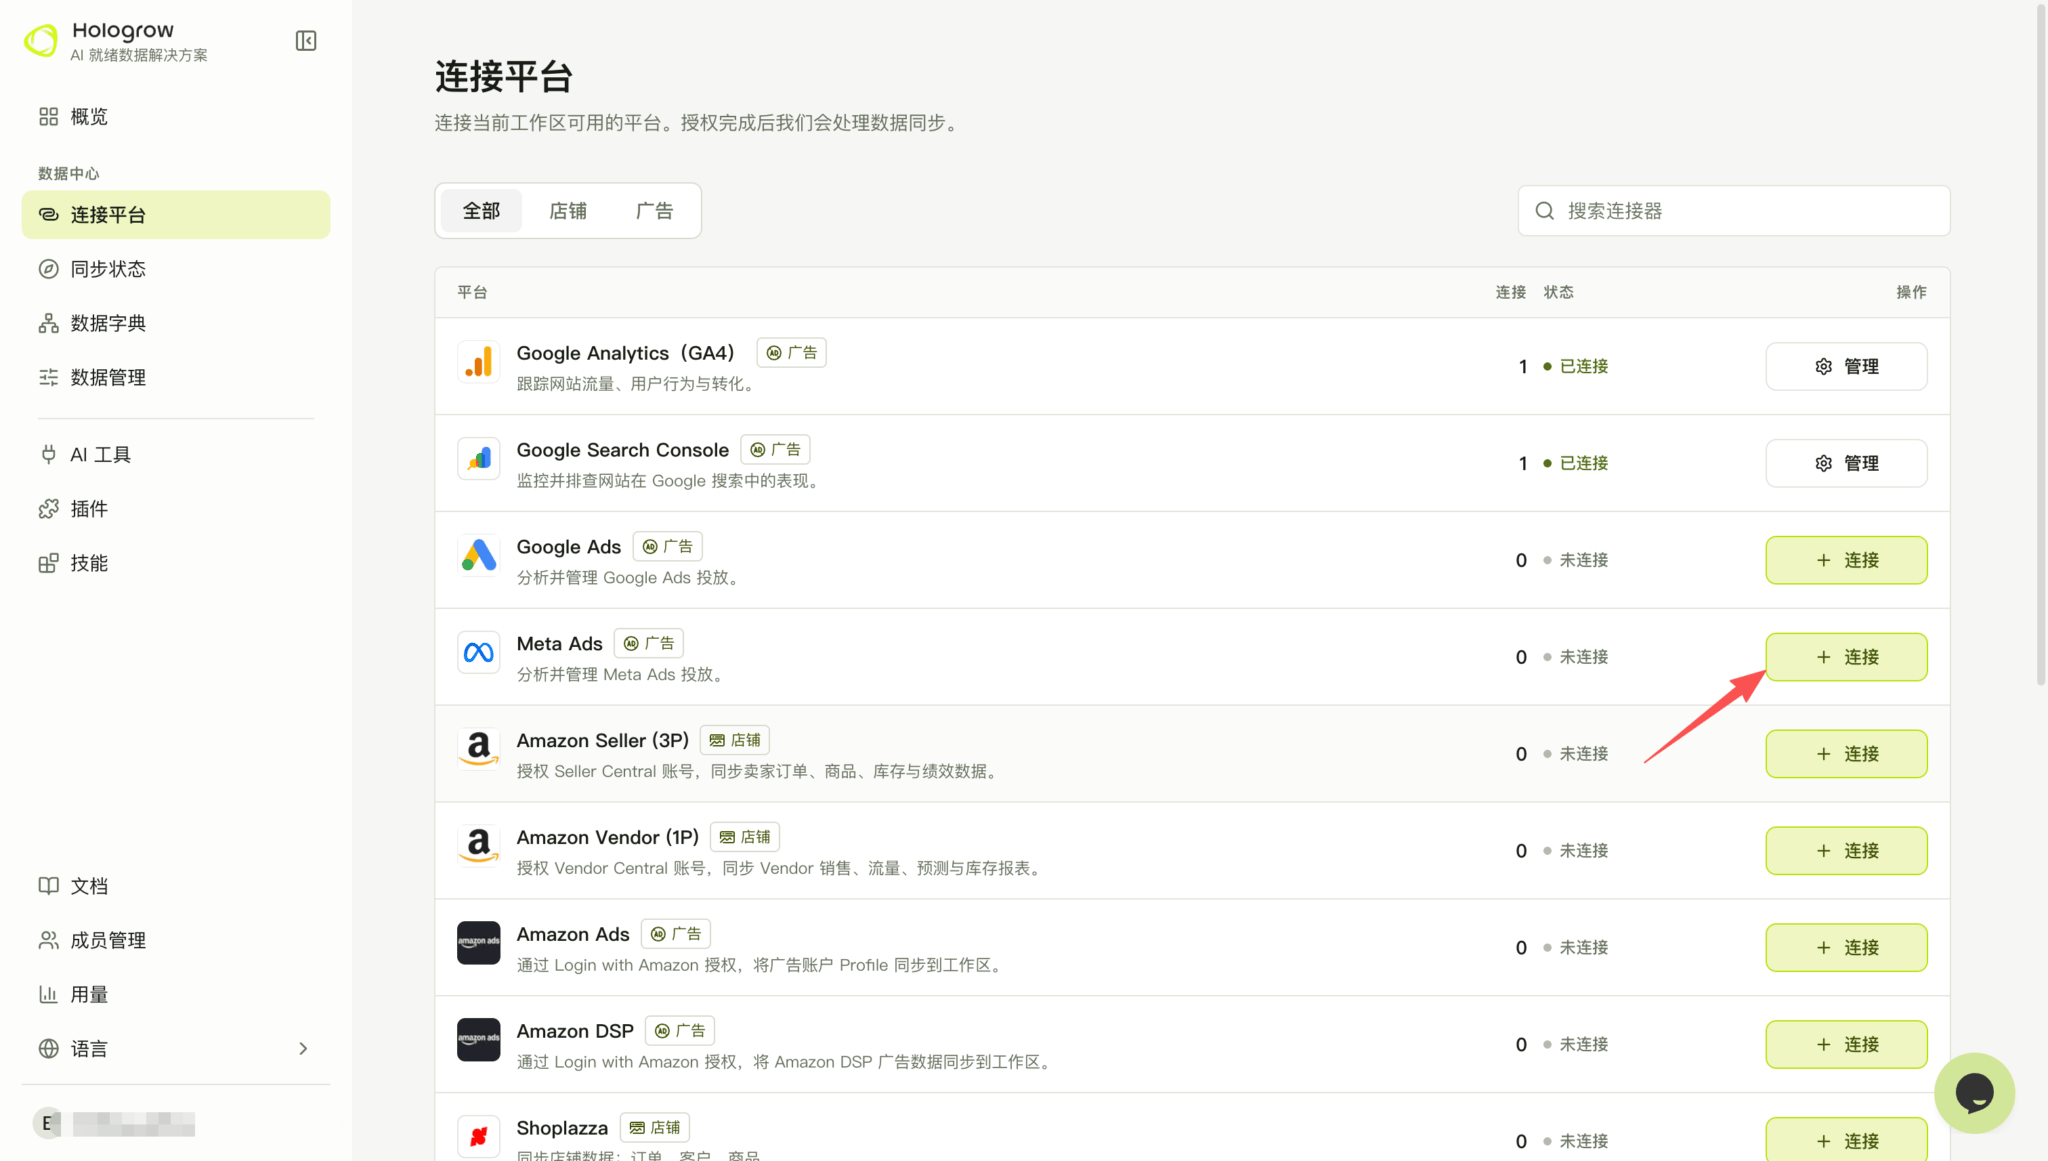Connect the Google Ads platform
This screenshot has width=2048, height=1161.
click(1846, 560)
